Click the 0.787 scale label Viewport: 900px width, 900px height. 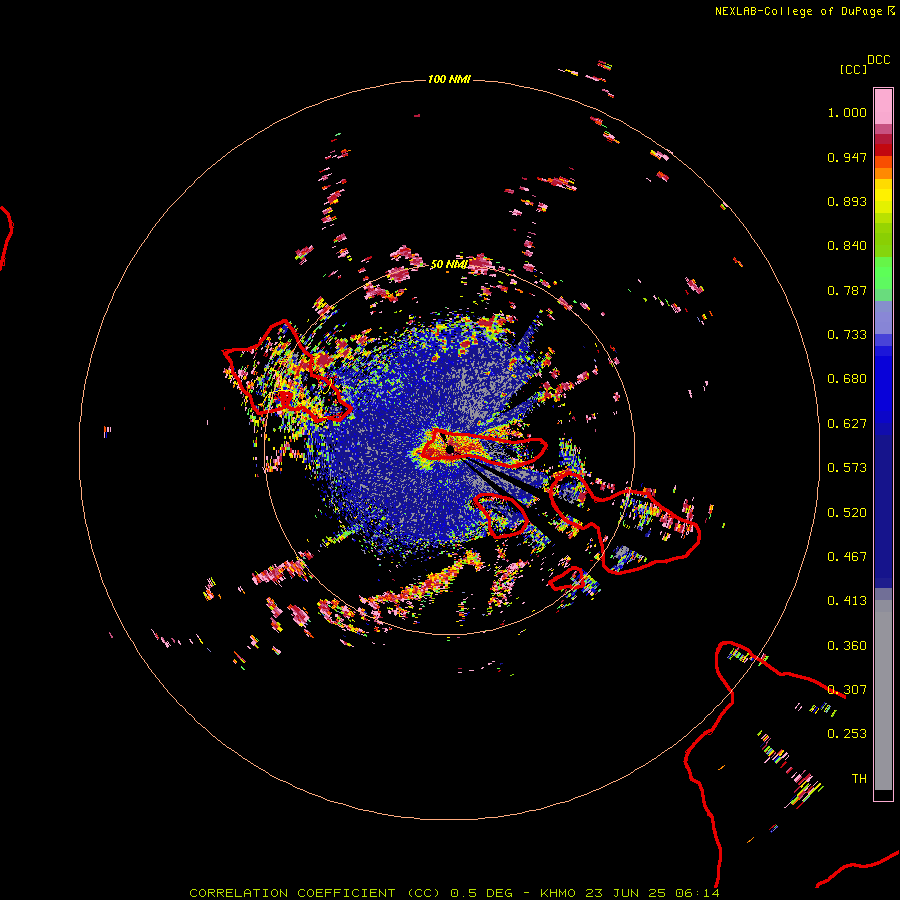(x=847, y=290)
